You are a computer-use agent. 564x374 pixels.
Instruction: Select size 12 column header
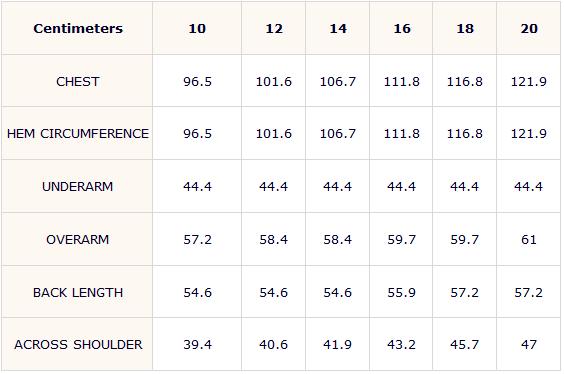pyautogui.click(x=274, y=28)
